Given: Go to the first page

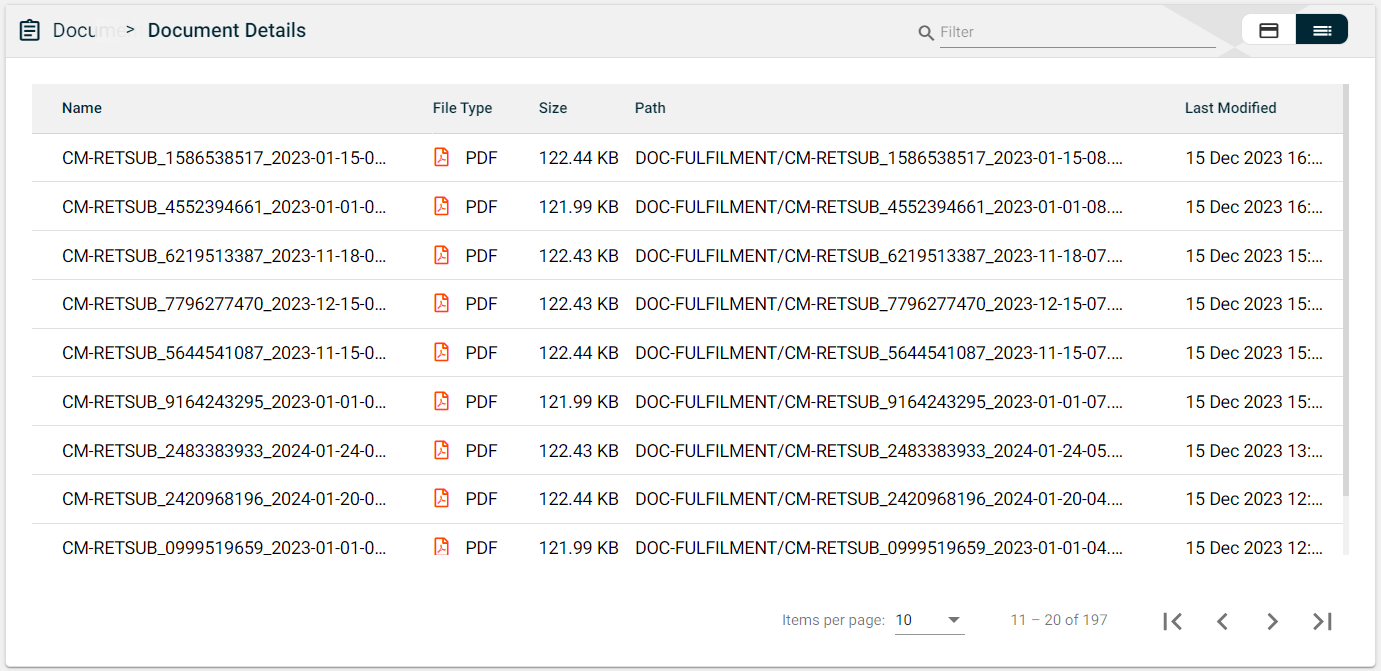Looking at the screenshot, I should (x=1173, y=621).
